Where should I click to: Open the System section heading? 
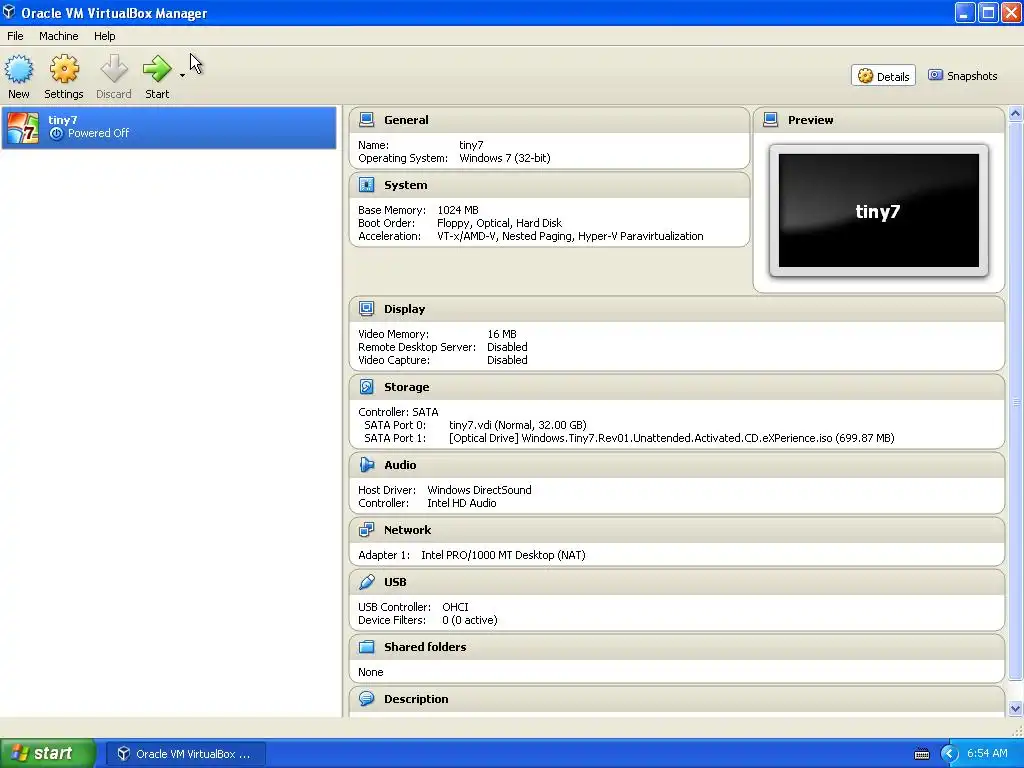pos(406,185)
